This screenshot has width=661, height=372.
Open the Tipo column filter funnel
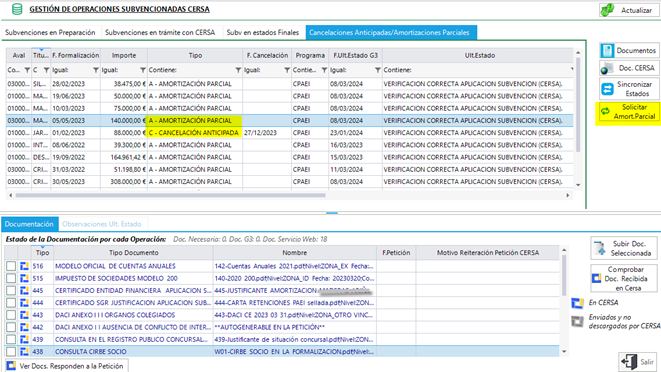[x=238, y=70]
